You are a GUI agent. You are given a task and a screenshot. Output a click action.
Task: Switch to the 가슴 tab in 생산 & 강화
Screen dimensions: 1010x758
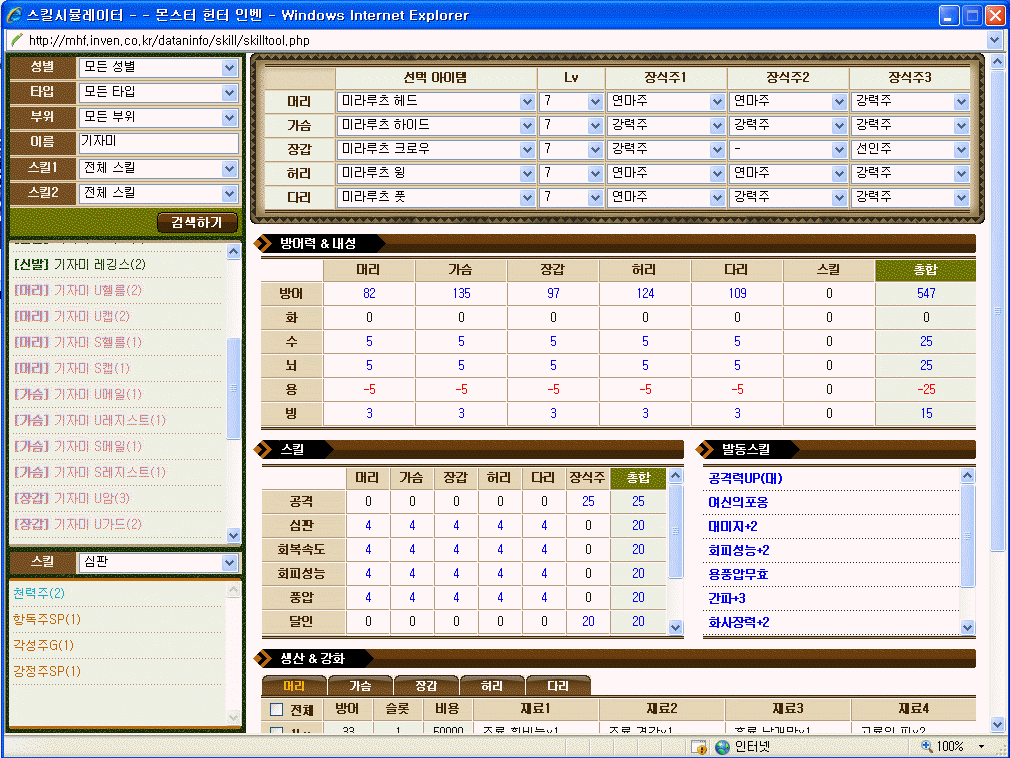click(360, 686)
